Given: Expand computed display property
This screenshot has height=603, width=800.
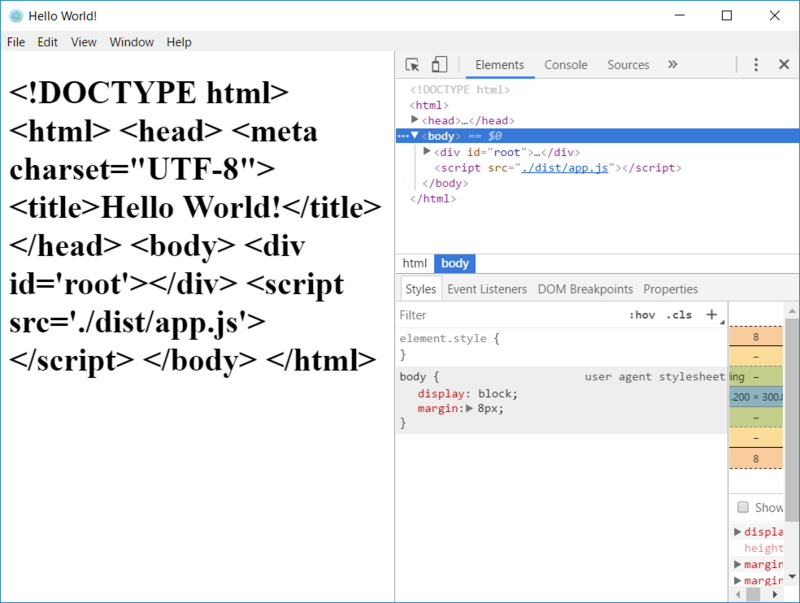Looking at the screenshot, I should coord(737,532).
